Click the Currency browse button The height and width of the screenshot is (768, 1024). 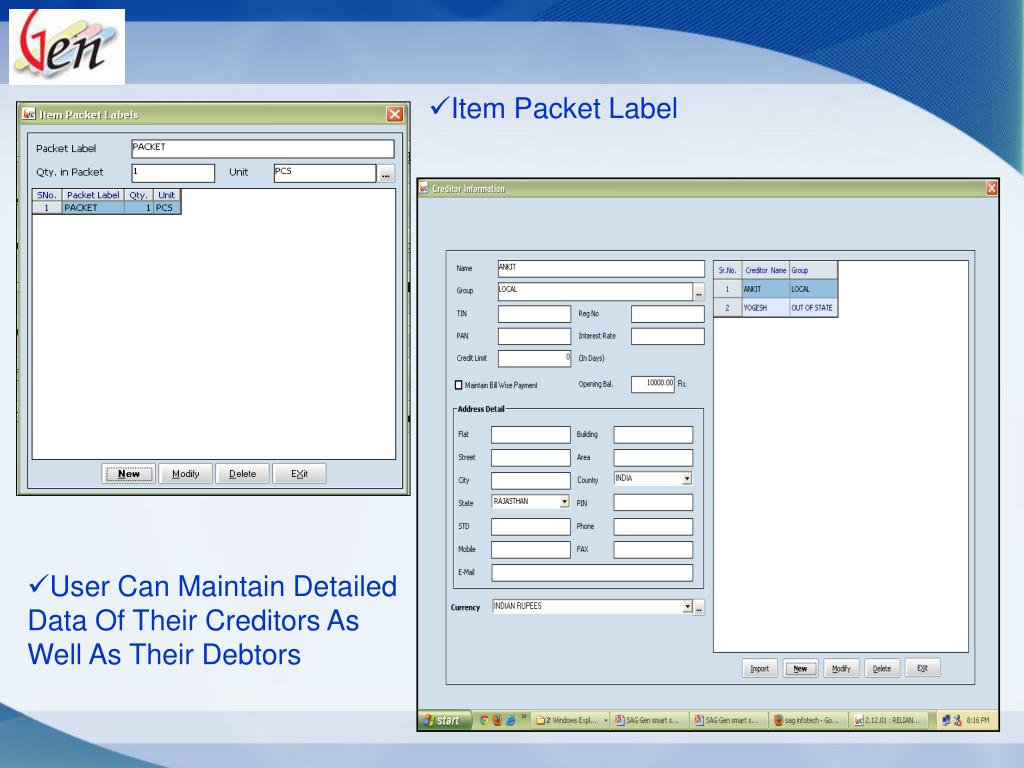[x=699, y=609]
